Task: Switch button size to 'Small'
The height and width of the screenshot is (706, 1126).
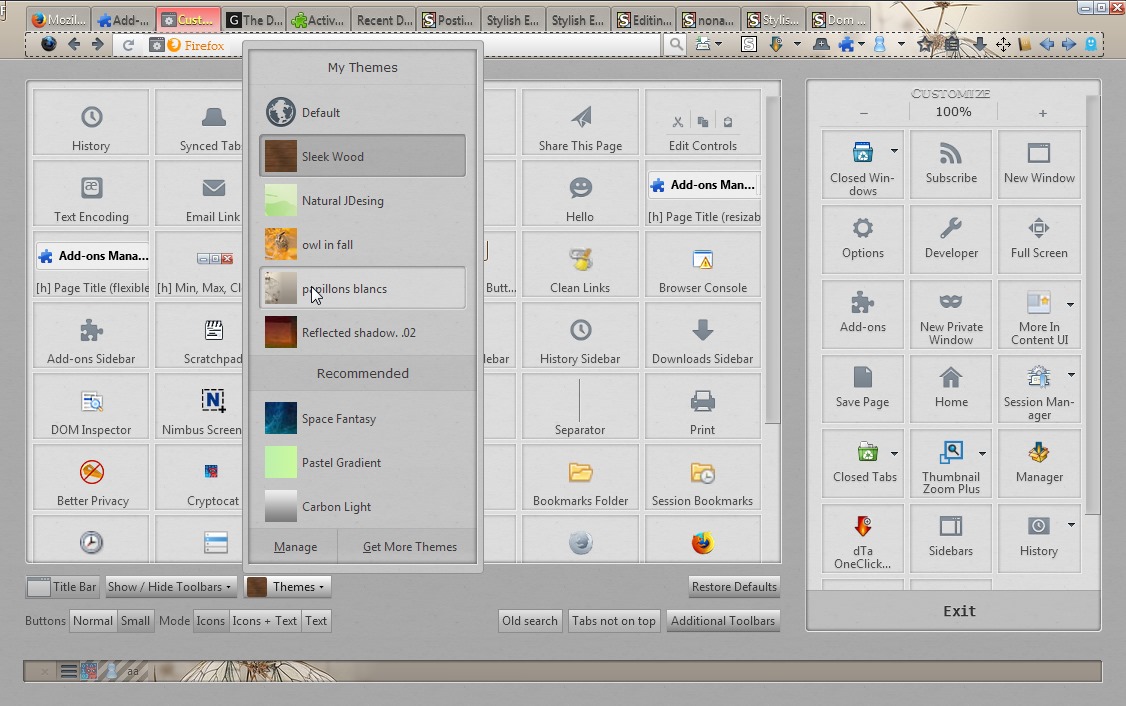Action: pos(135,620)
